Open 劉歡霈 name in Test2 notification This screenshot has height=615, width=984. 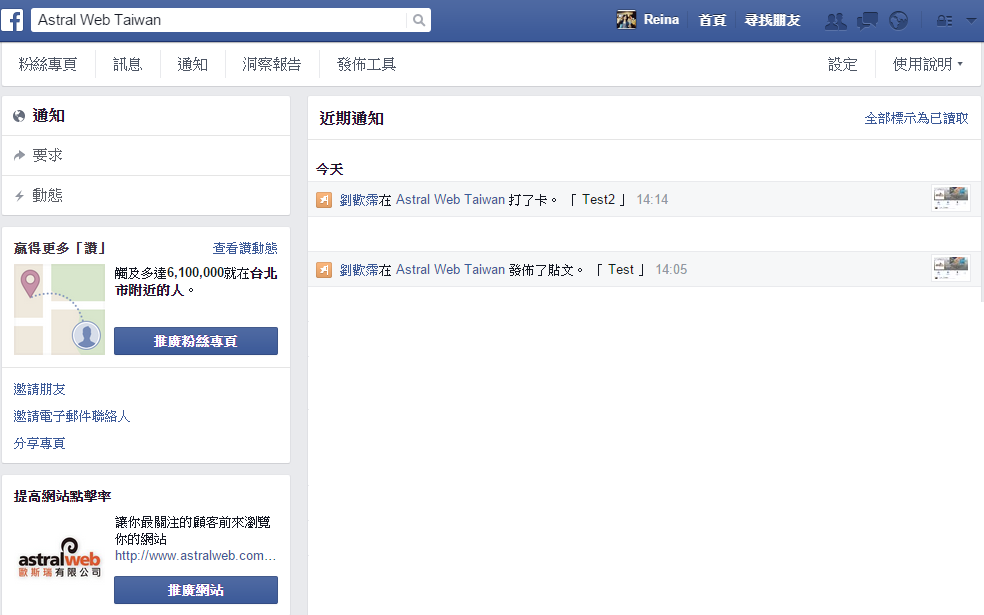click(359, 200)
